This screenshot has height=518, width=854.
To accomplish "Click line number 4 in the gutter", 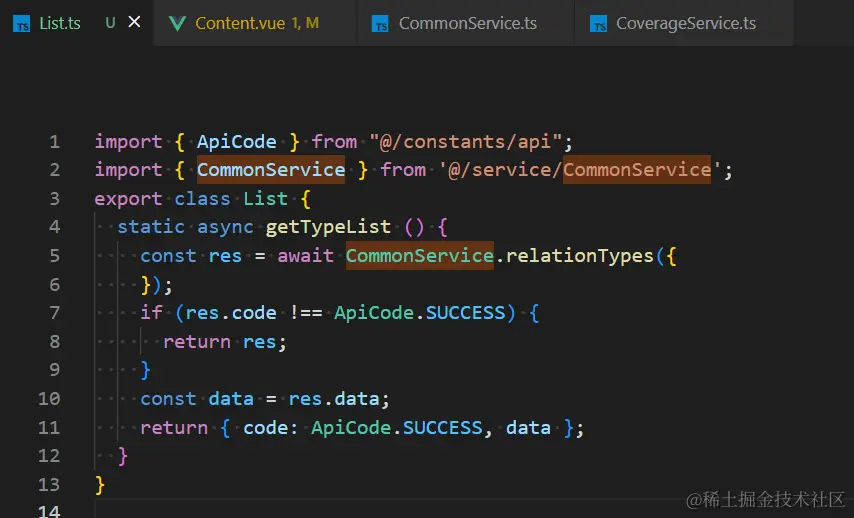I will (54, 227).
